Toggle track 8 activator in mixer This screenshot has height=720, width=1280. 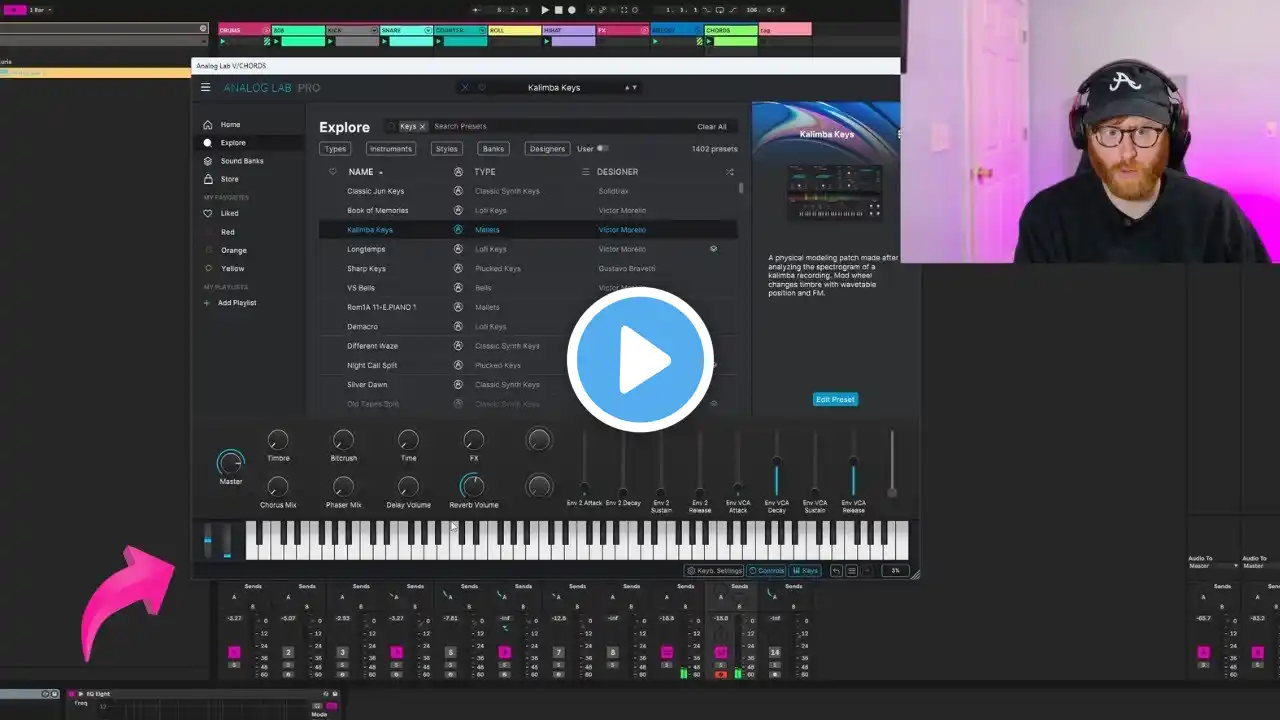pyautogui.click(x=613, y=653)
